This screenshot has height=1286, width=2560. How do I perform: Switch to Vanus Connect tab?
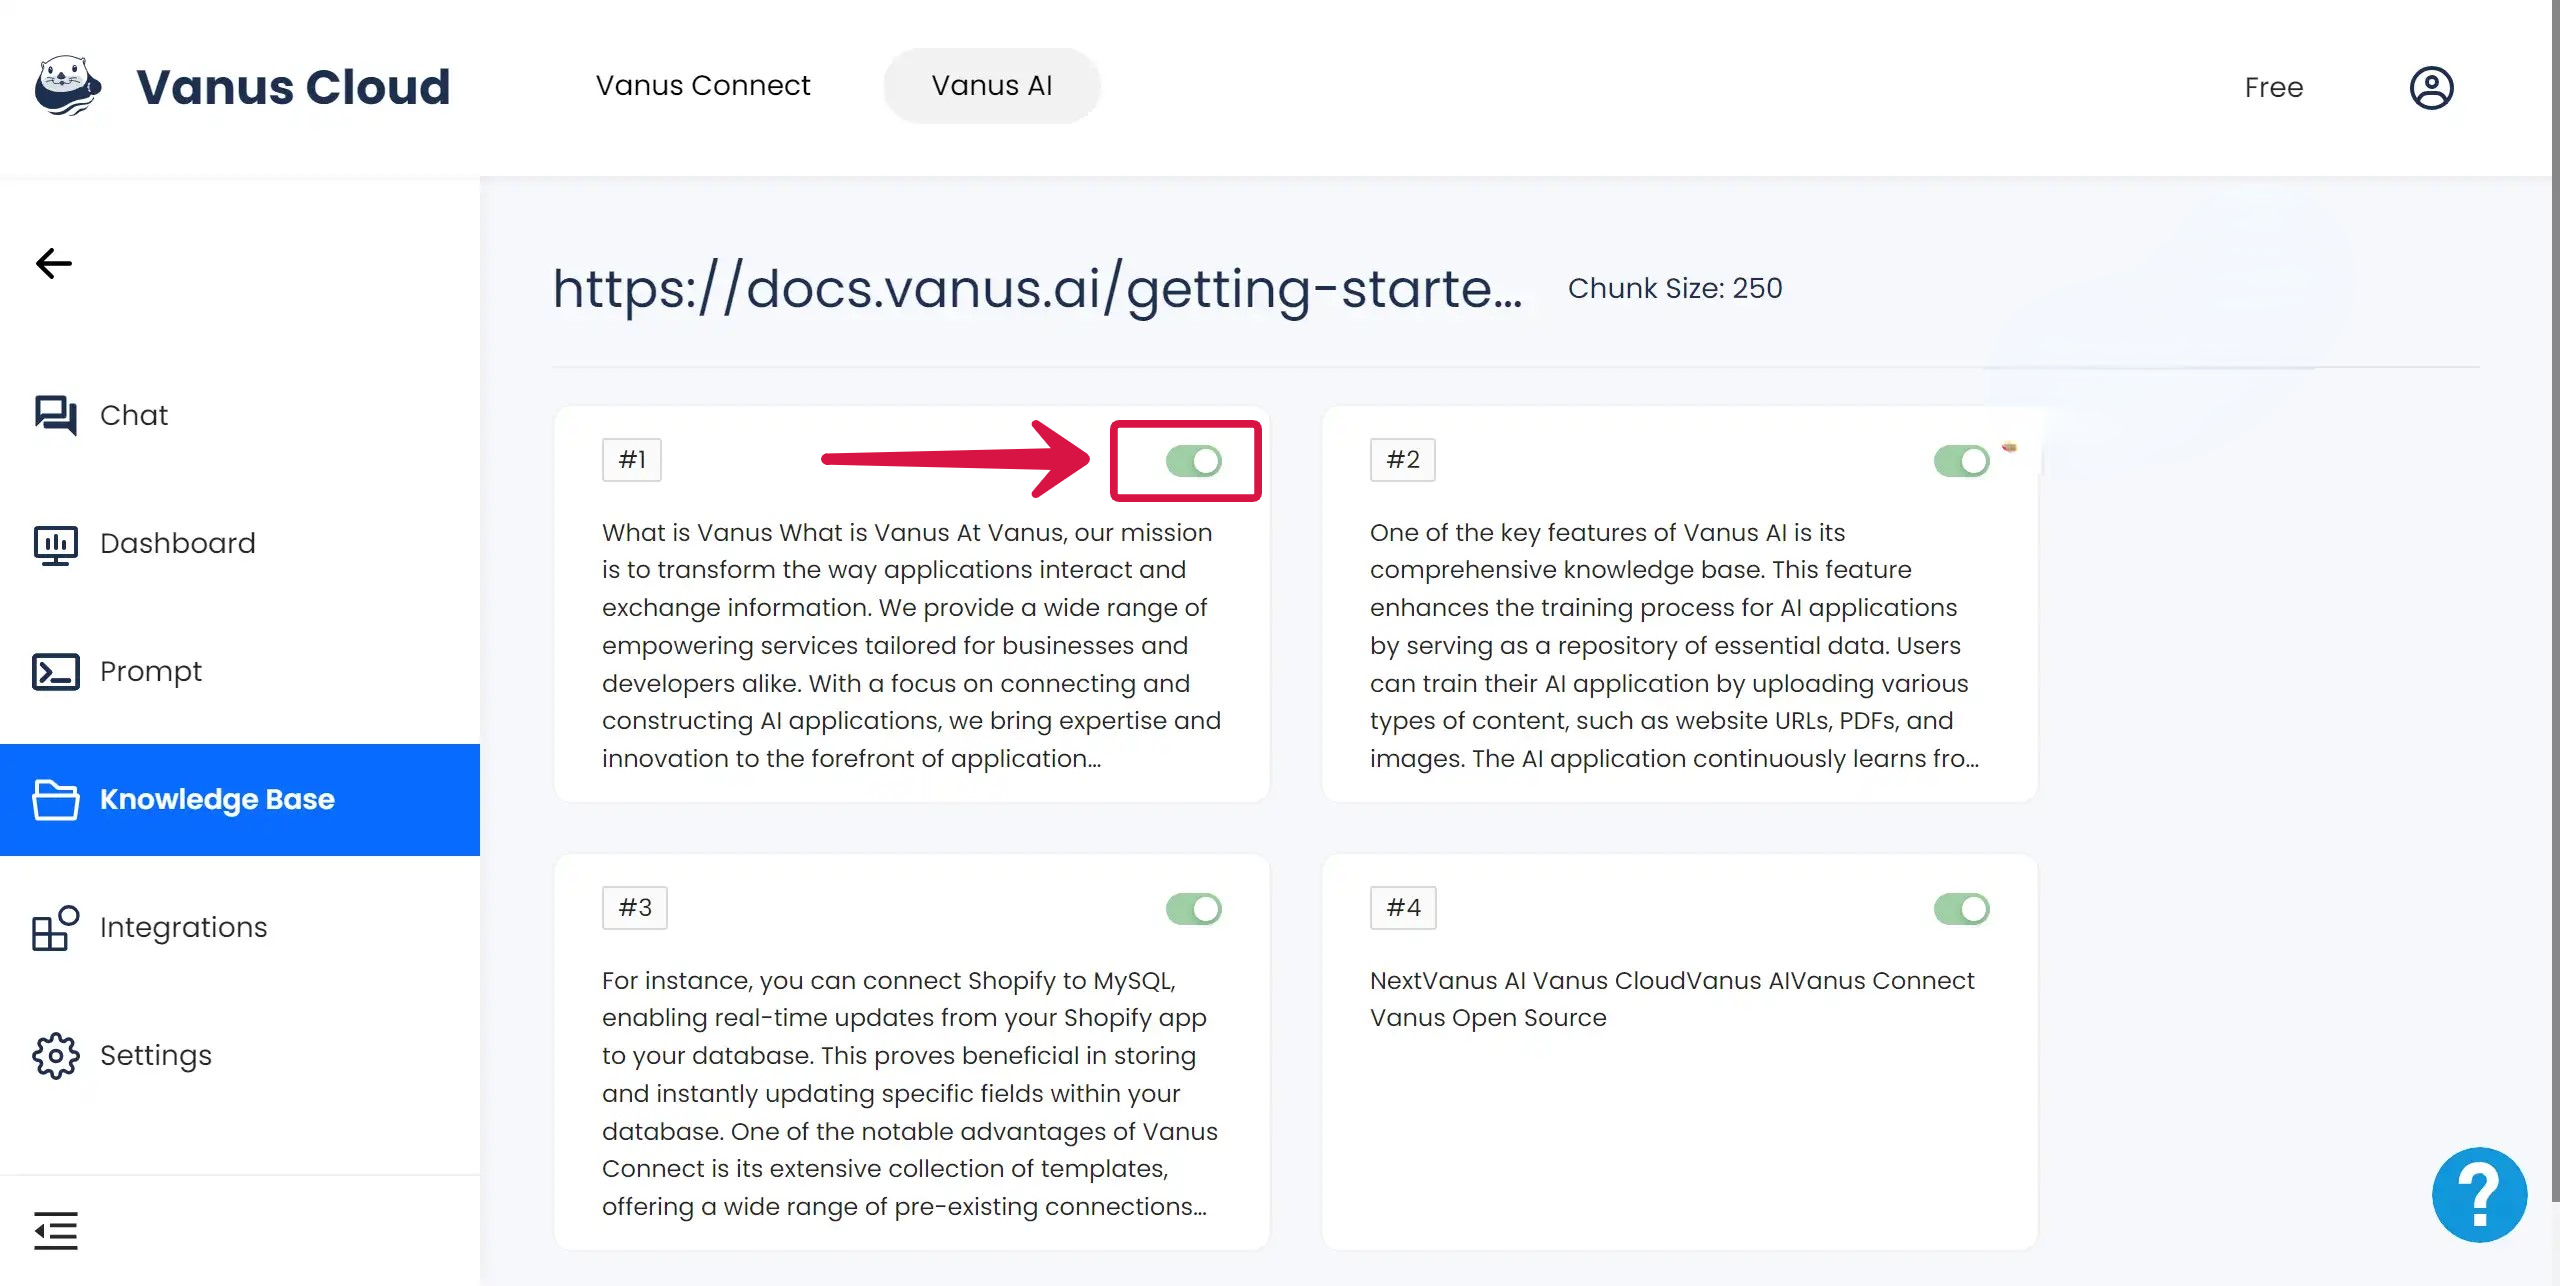point(704,85)
